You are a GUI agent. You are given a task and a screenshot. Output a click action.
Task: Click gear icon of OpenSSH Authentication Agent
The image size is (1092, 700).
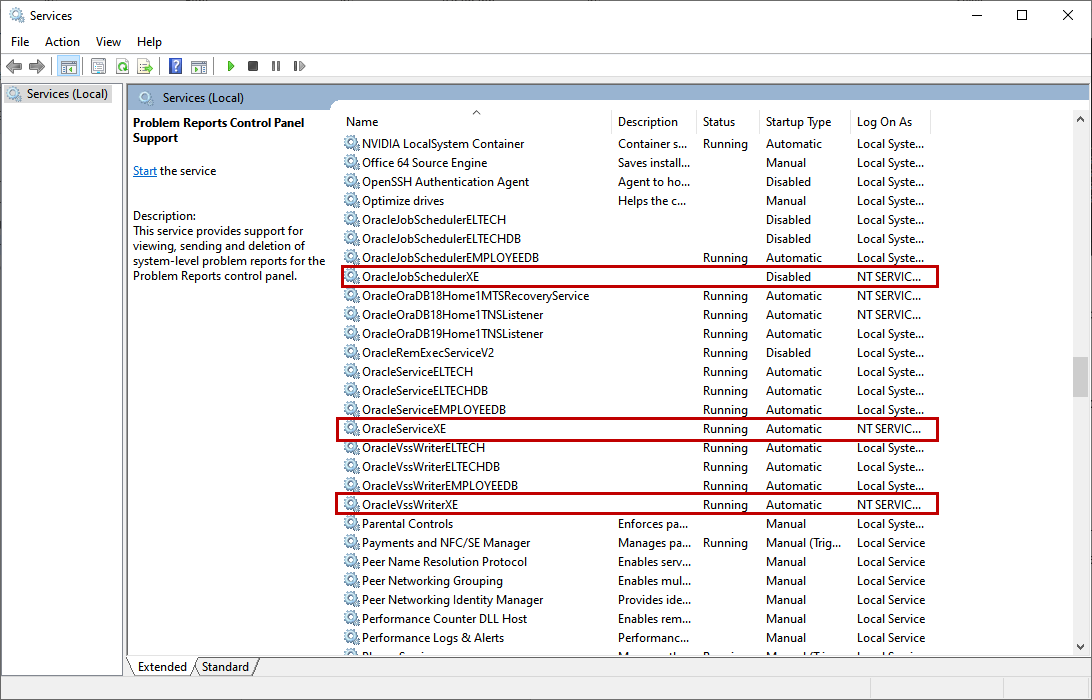point(352,182)
